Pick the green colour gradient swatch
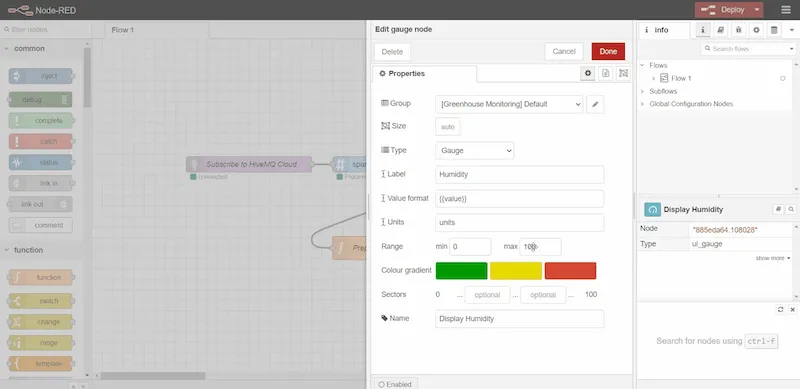Image resolution: width=800 pixels, height=389 pixels. (461, 271)
